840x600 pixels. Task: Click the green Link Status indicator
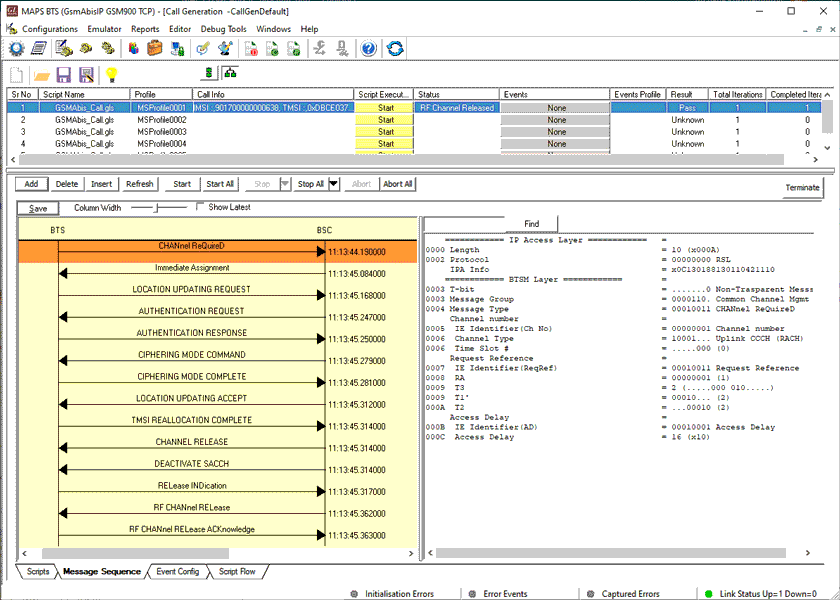(708, 594)
